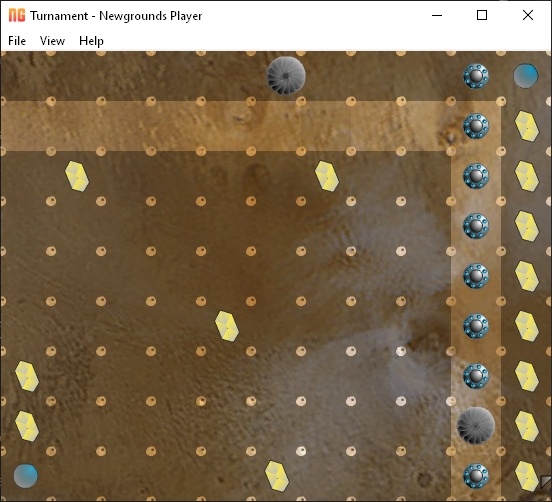
Task: Click yellow crystal right of lower grey turbine
Action: 527,426
